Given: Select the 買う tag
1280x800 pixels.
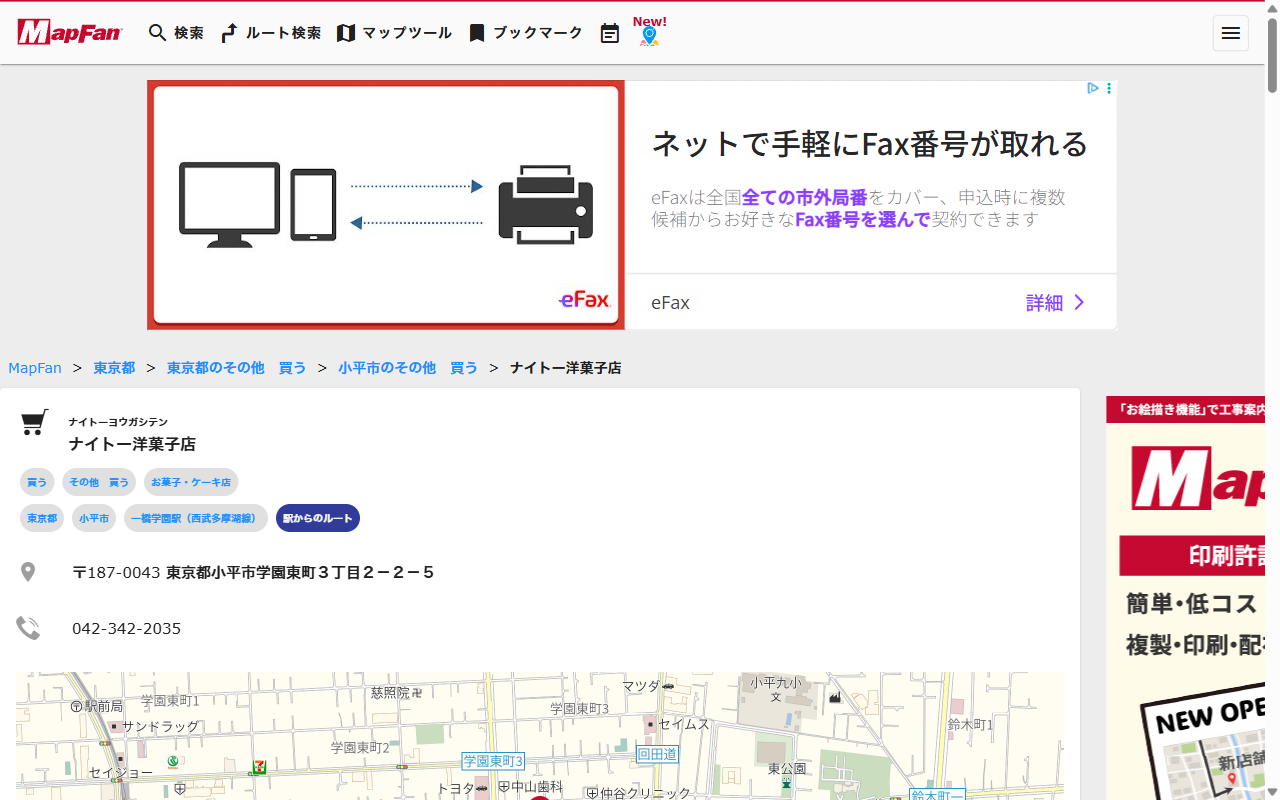Looking at the screenshot, I should [37, 482].
